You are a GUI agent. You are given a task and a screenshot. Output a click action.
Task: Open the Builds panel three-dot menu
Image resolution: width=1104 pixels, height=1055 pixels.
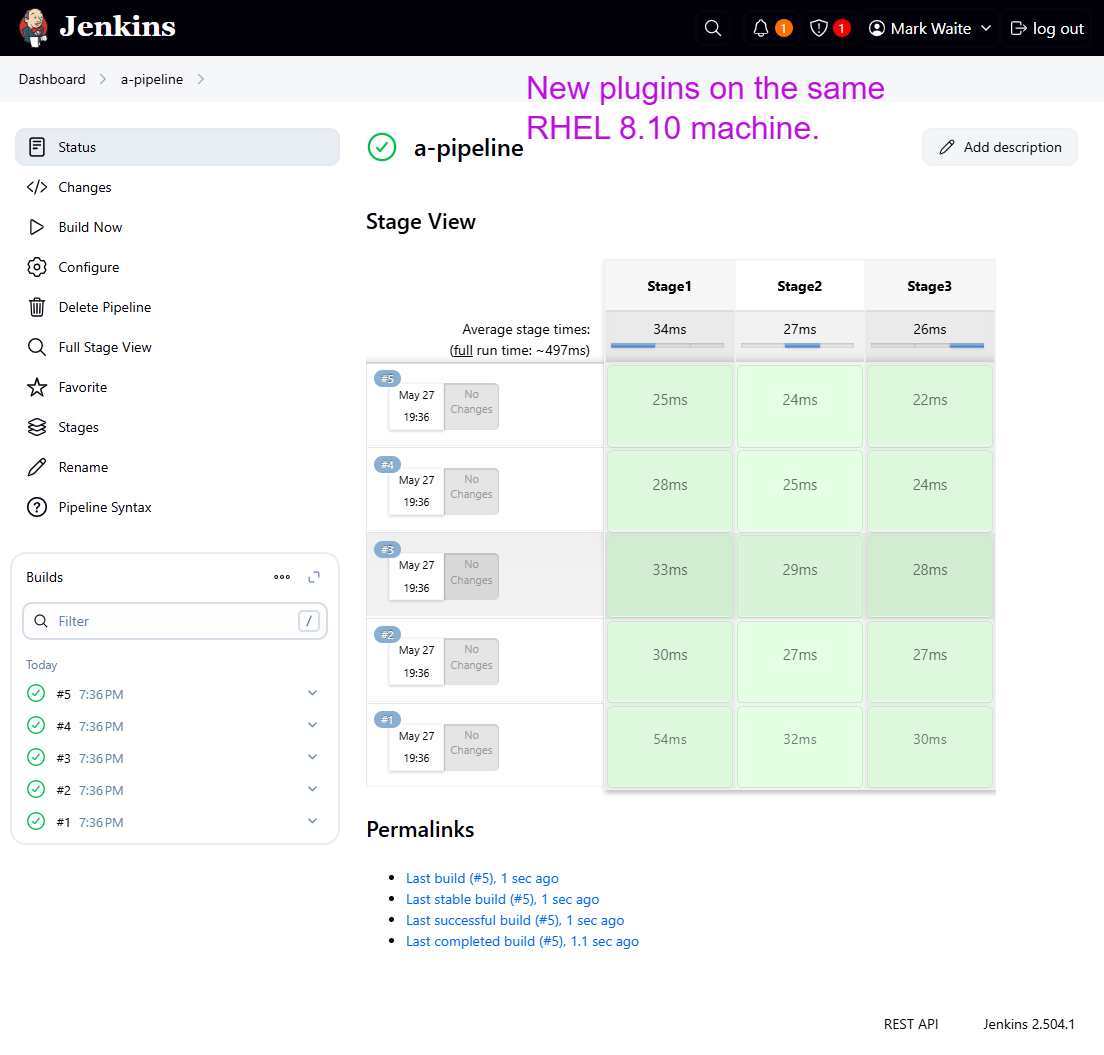pyautogui.click(x=282, y=577)
